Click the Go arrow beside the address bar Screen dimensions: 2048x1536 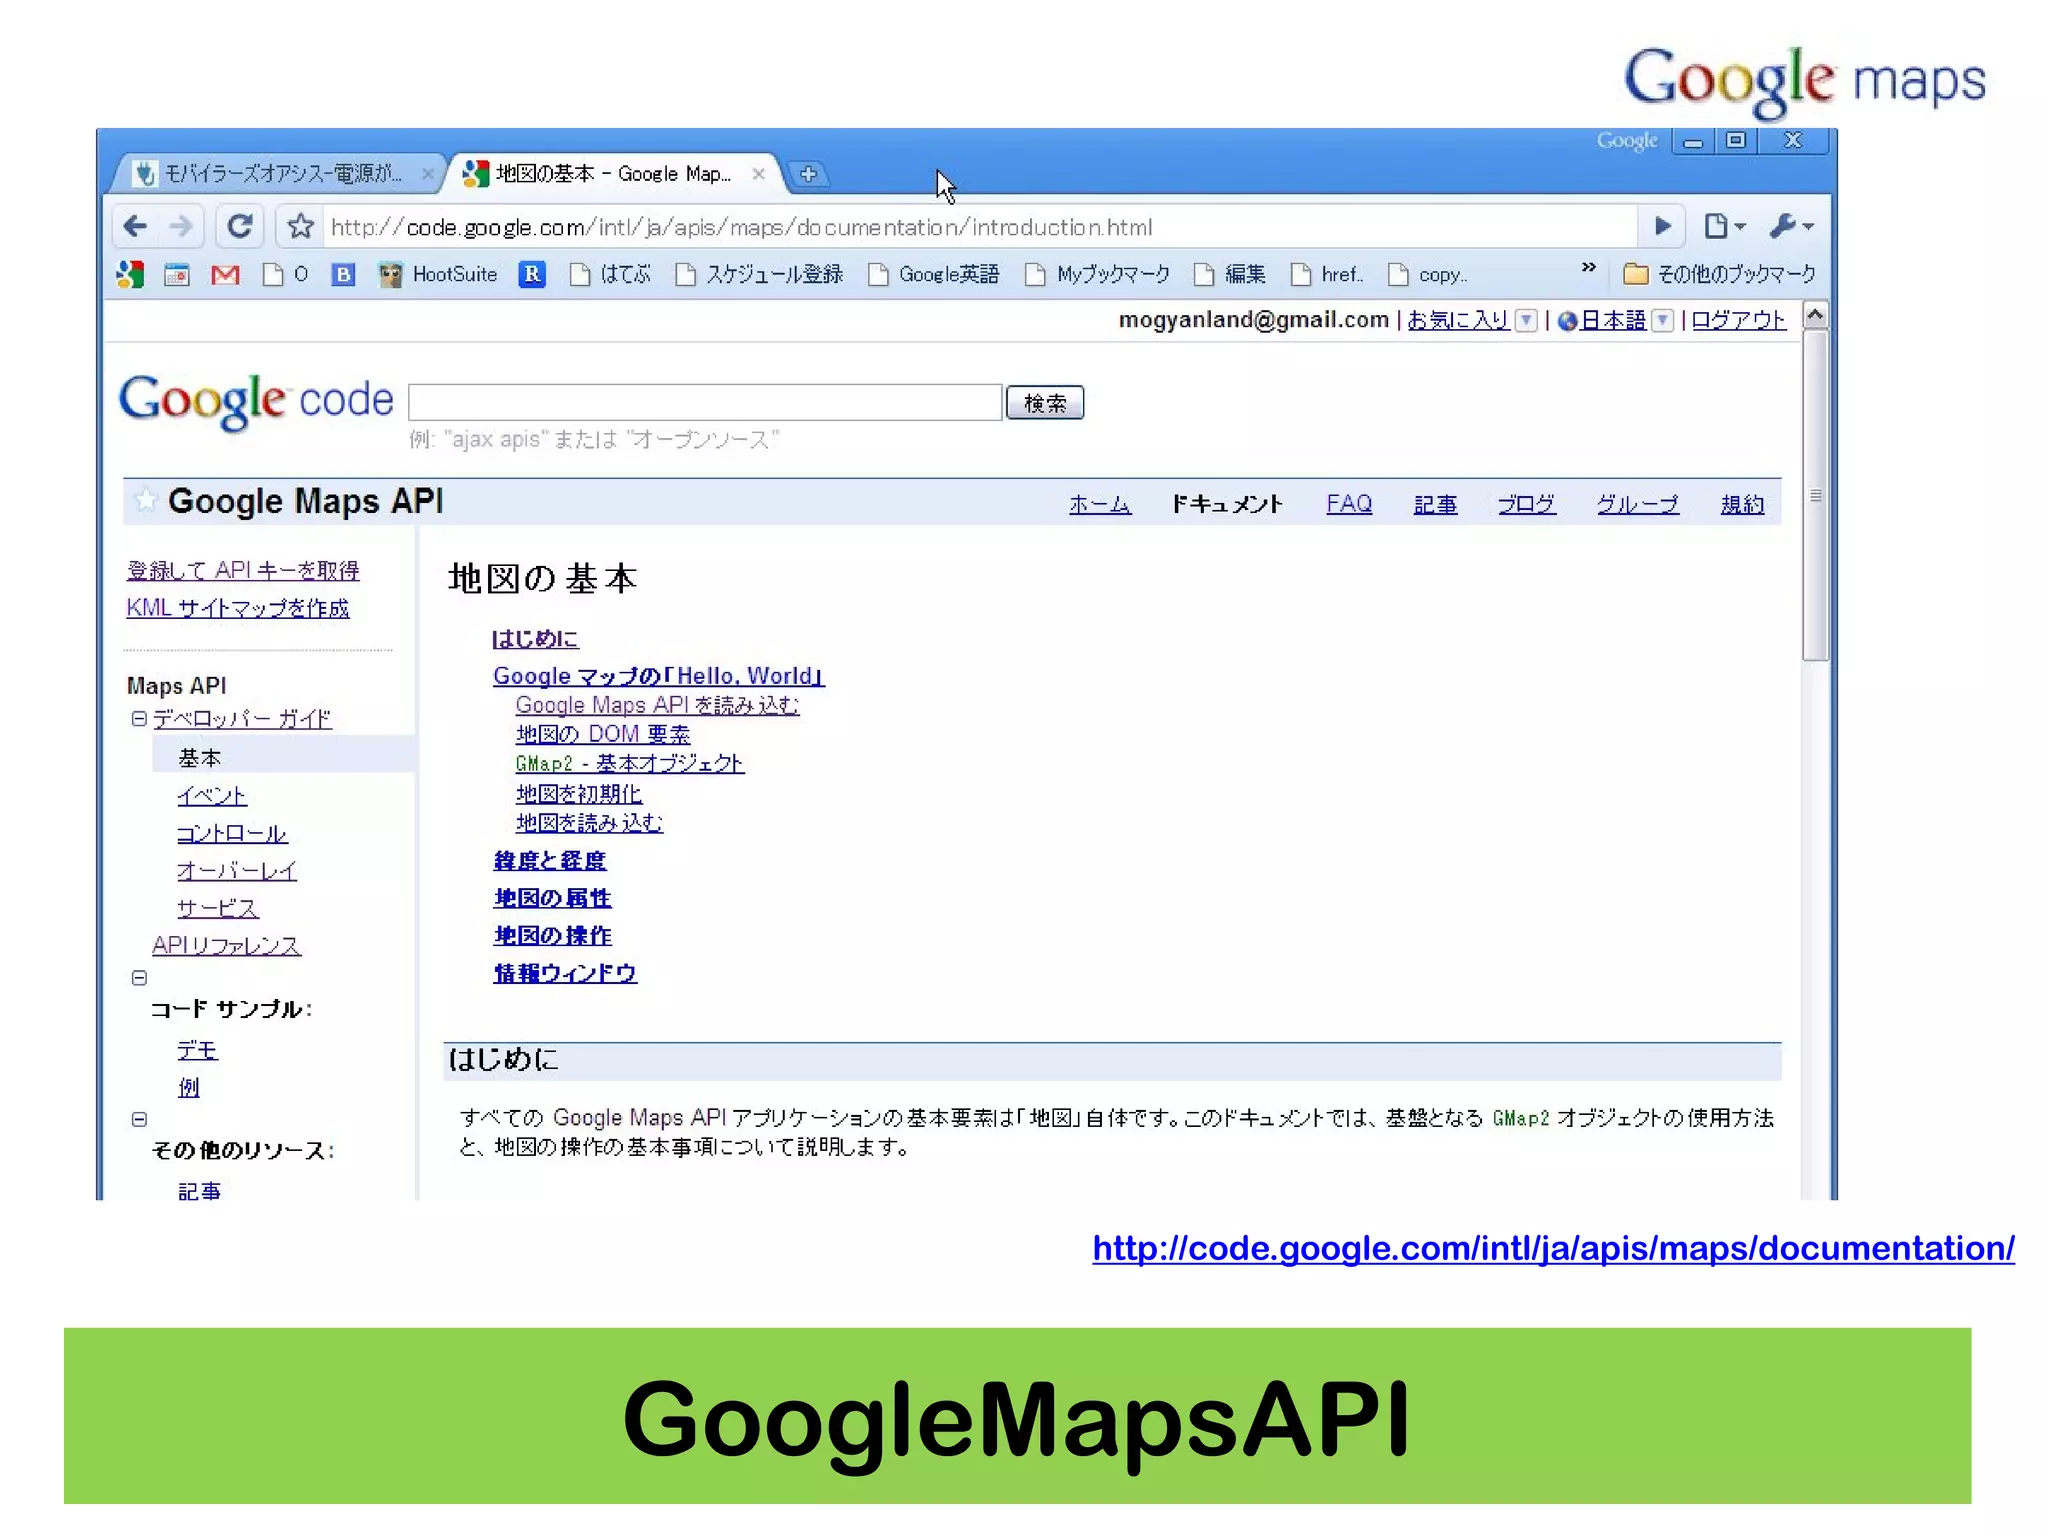point(1663,226)
